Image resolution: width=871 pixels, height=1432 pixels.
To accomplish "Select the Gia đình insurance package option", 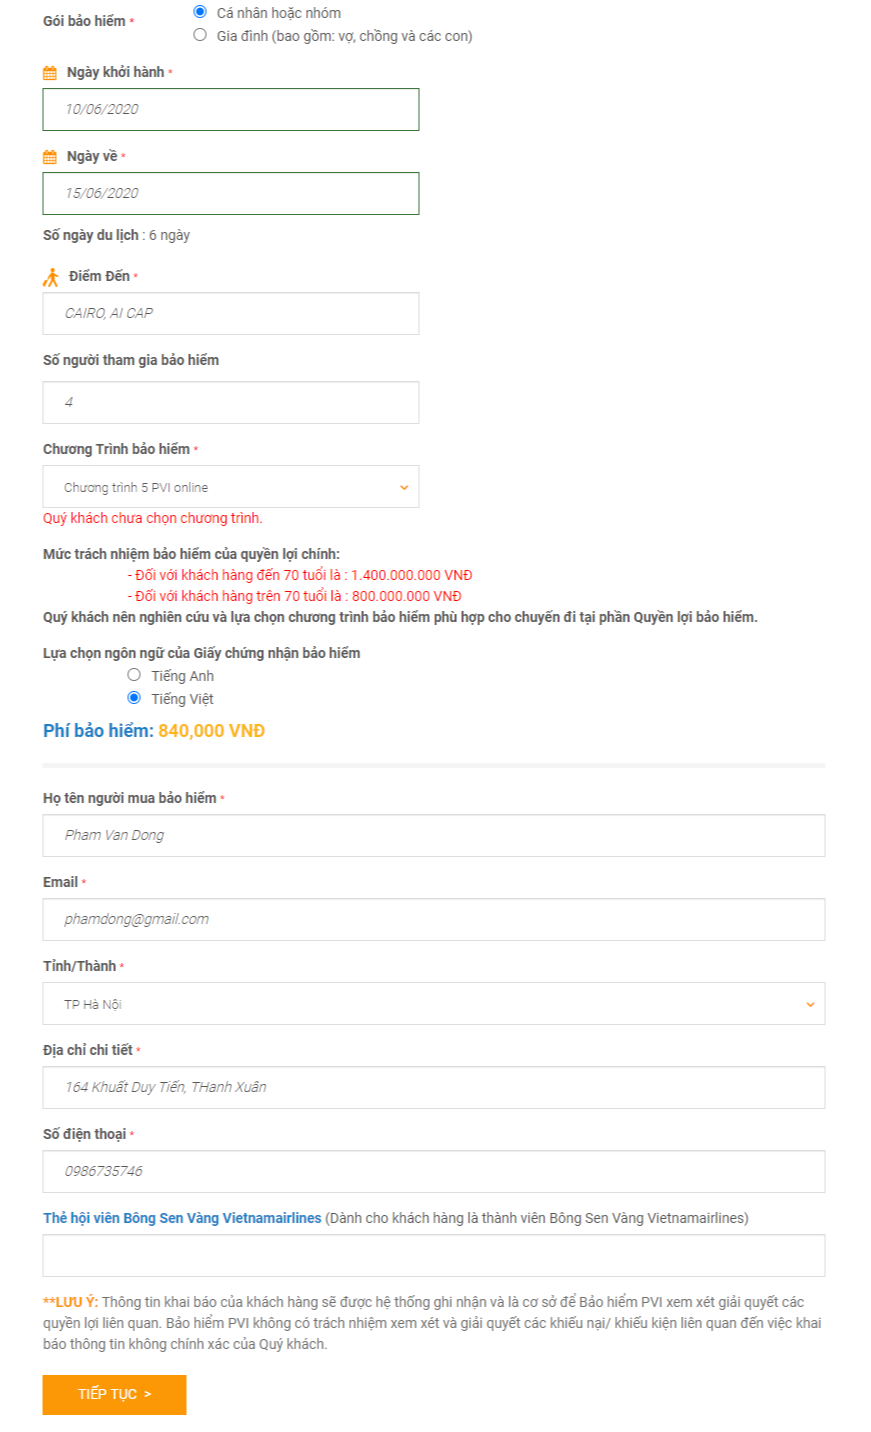I will pyautogui.click(x=200, y=35).
